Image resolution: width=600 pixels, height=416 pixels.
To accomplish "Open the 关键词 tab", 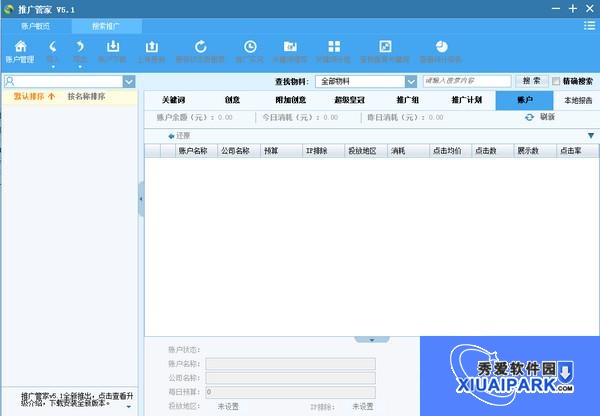I will click(x=173, y=100).
